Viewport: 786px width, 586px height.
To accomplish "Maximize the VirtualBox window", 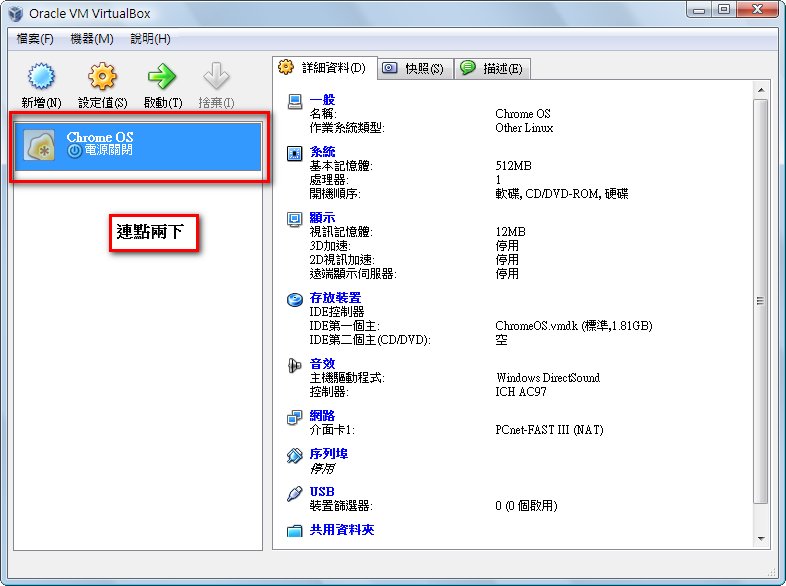I will pos(724,9).
